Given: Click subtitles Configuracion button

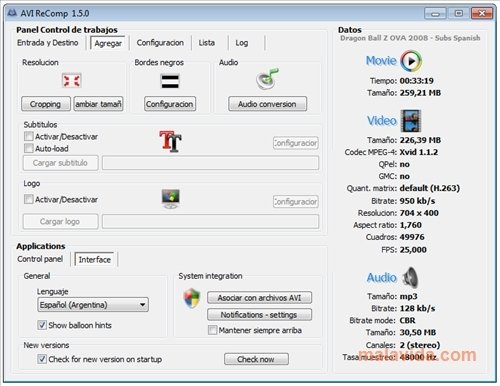Looking at the screenshot, I should click(x=295, y=143).
